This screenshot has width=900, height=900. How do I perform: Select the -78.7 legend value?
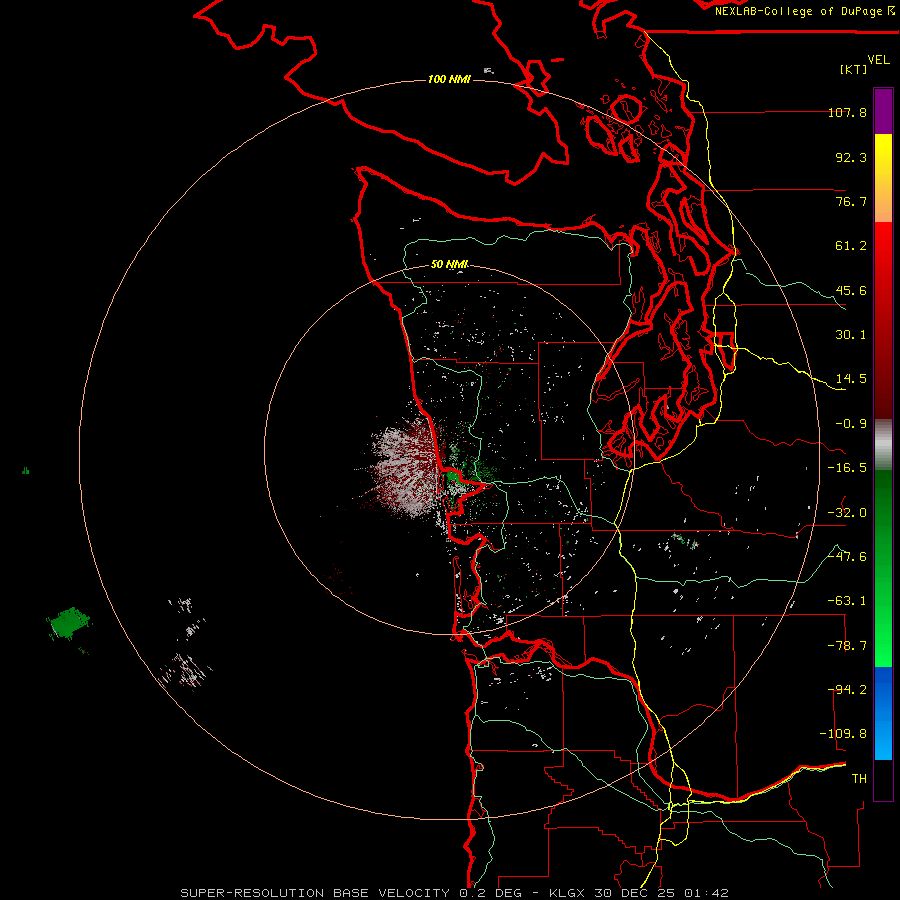[847, 646]
